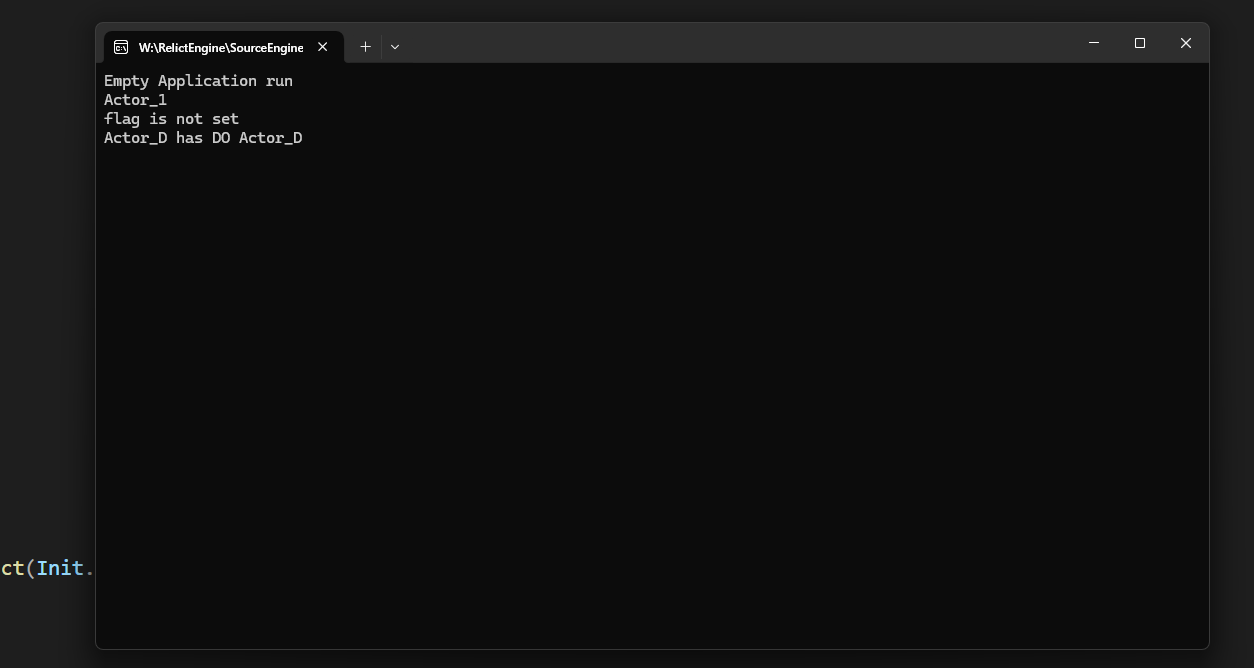Click the "DO" text in the last output line
Image resolution: width=1254 pixels, height=668 pixels.
point(220,138)
